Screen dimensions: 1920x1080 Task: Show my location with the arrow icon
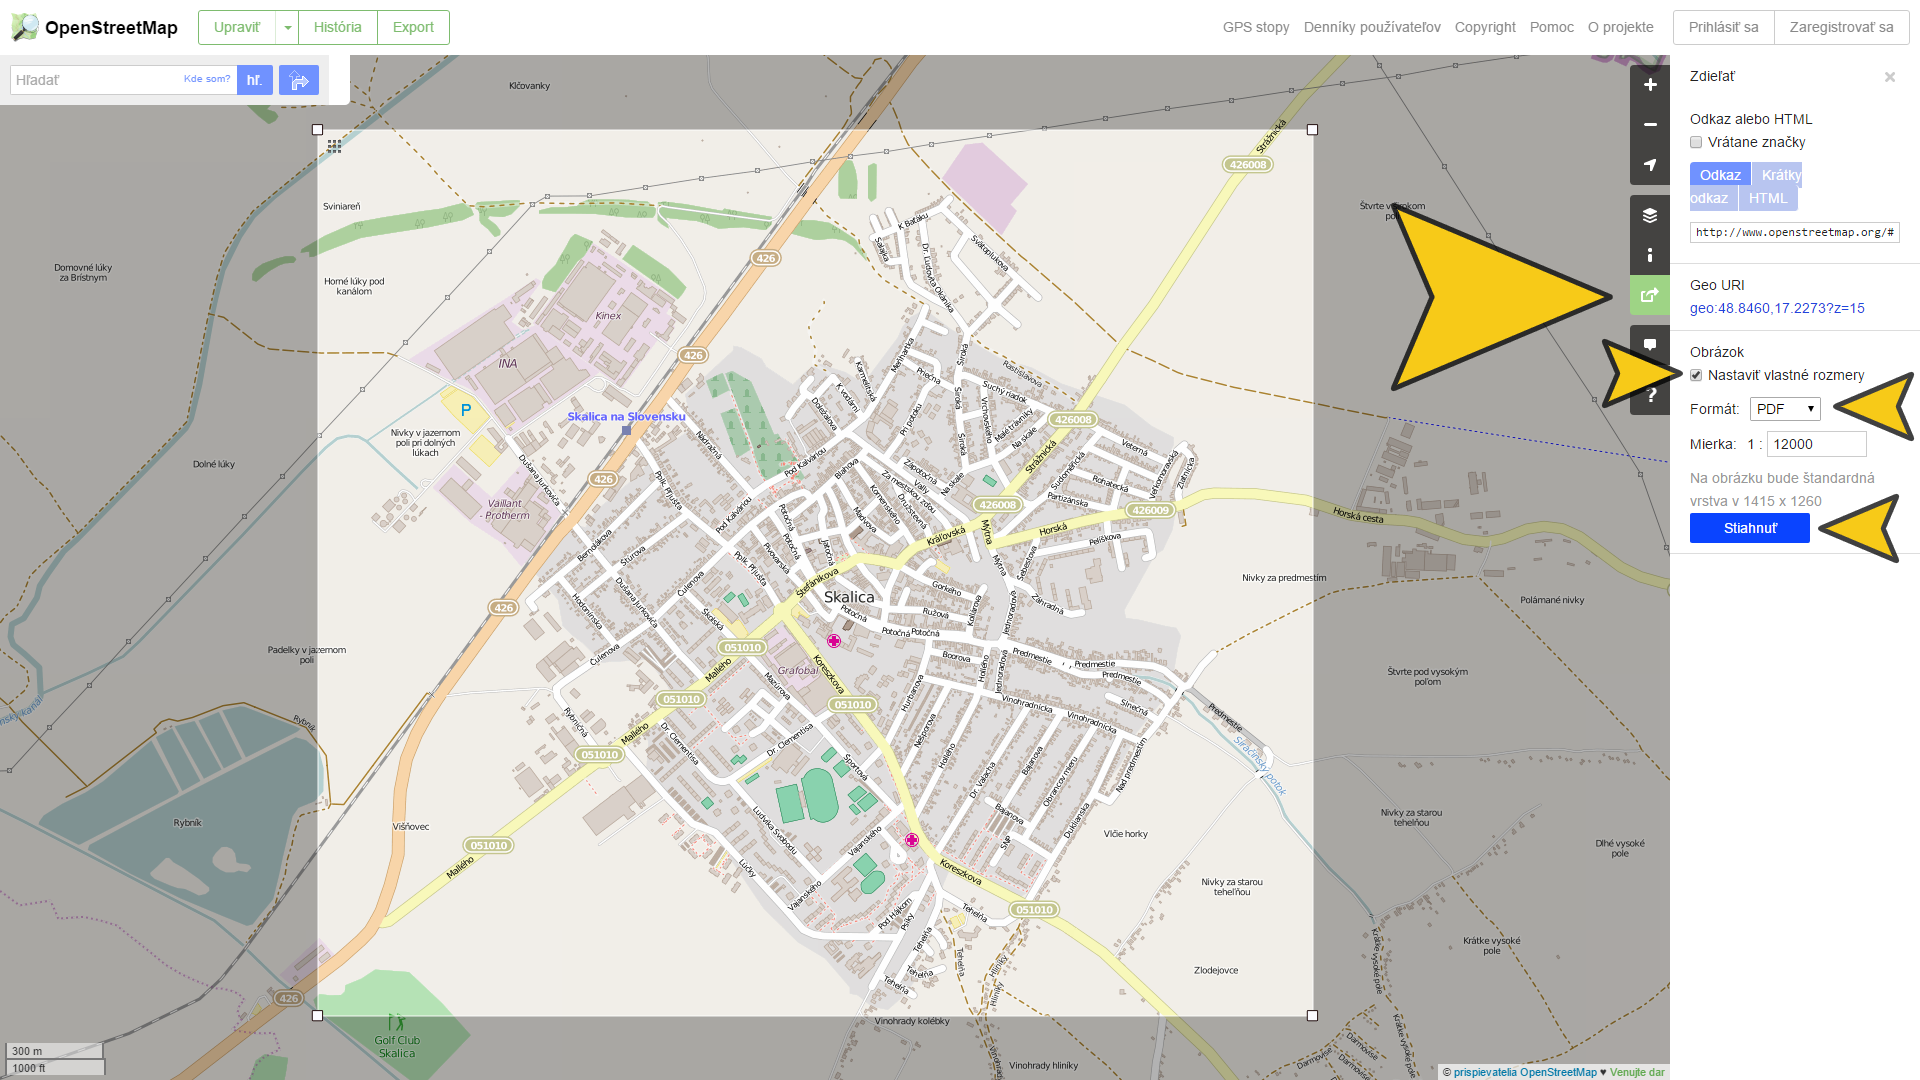tap(1650, 165)
